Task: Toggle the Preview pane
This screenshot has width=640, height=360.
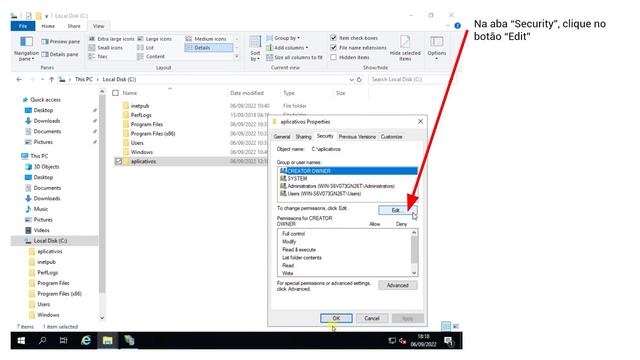Action: point(60,42)
